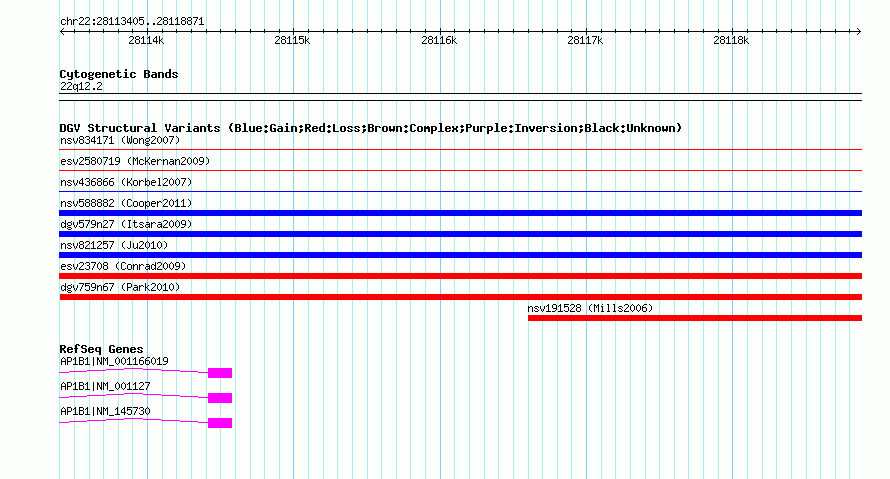The width and height of the screenshot is (890, 479).
Task: Click the 28116k ruler tick label
Action: coord(439,40)
